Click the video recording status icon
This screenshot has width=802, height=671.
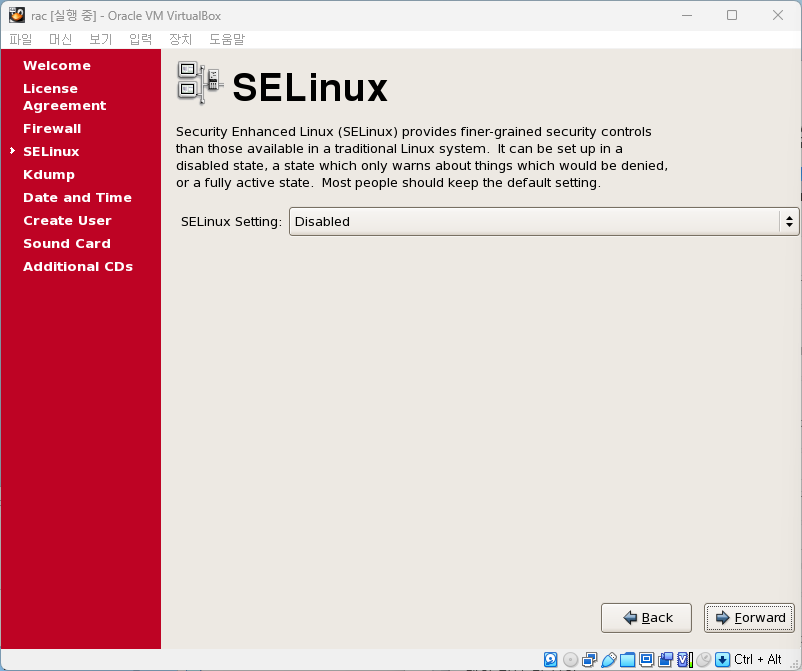pos(666,660)
